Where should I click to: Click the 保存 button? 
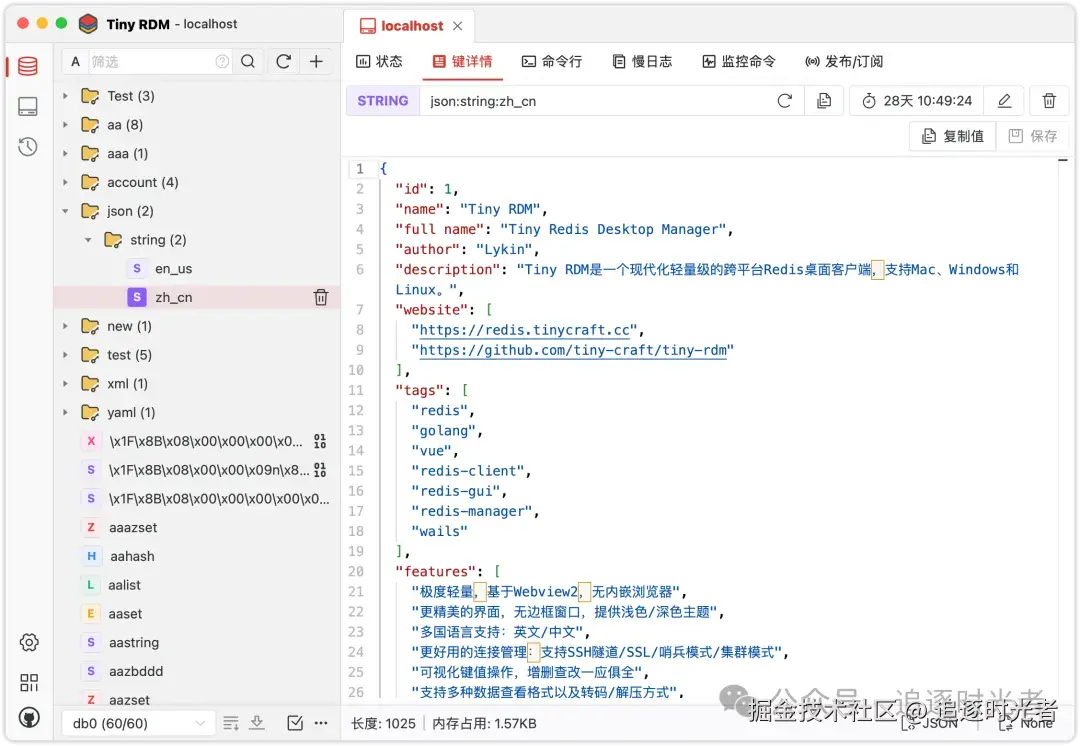click(x=1032, y=136)
